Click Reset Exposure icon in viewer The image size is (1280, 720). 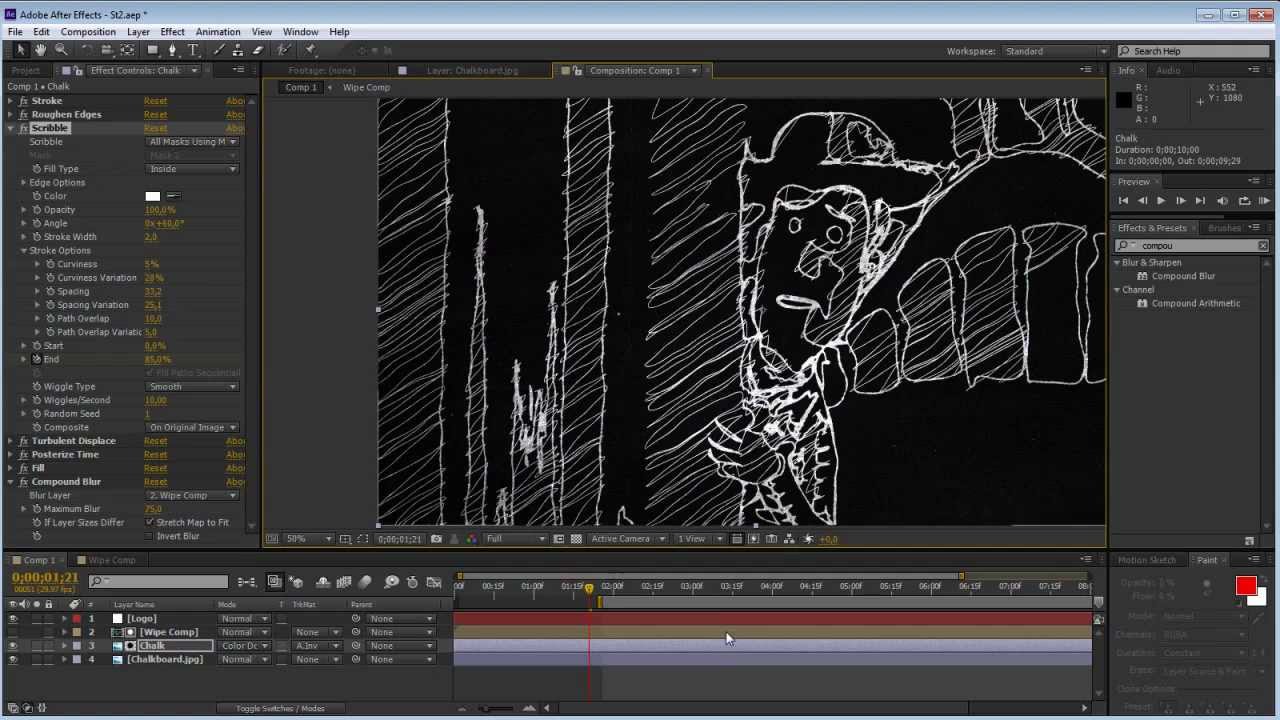(x=809, y=539)
